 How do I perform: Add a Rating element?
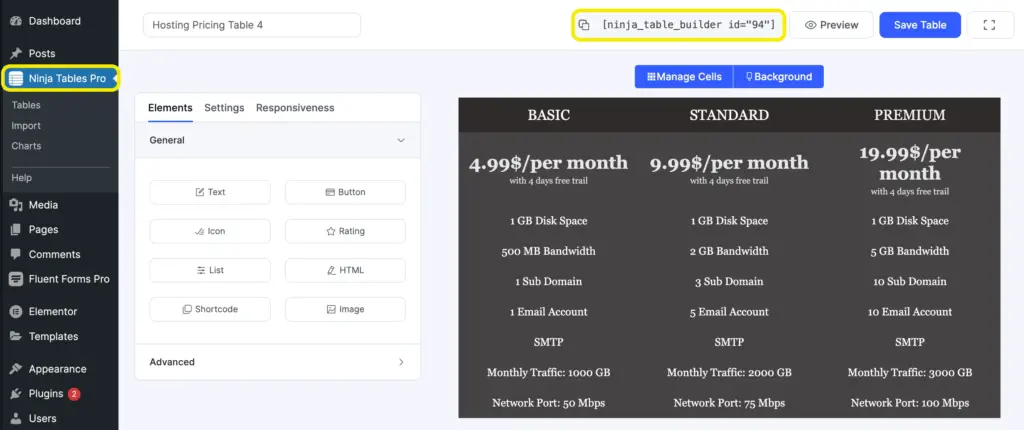[x=345, y=231]
